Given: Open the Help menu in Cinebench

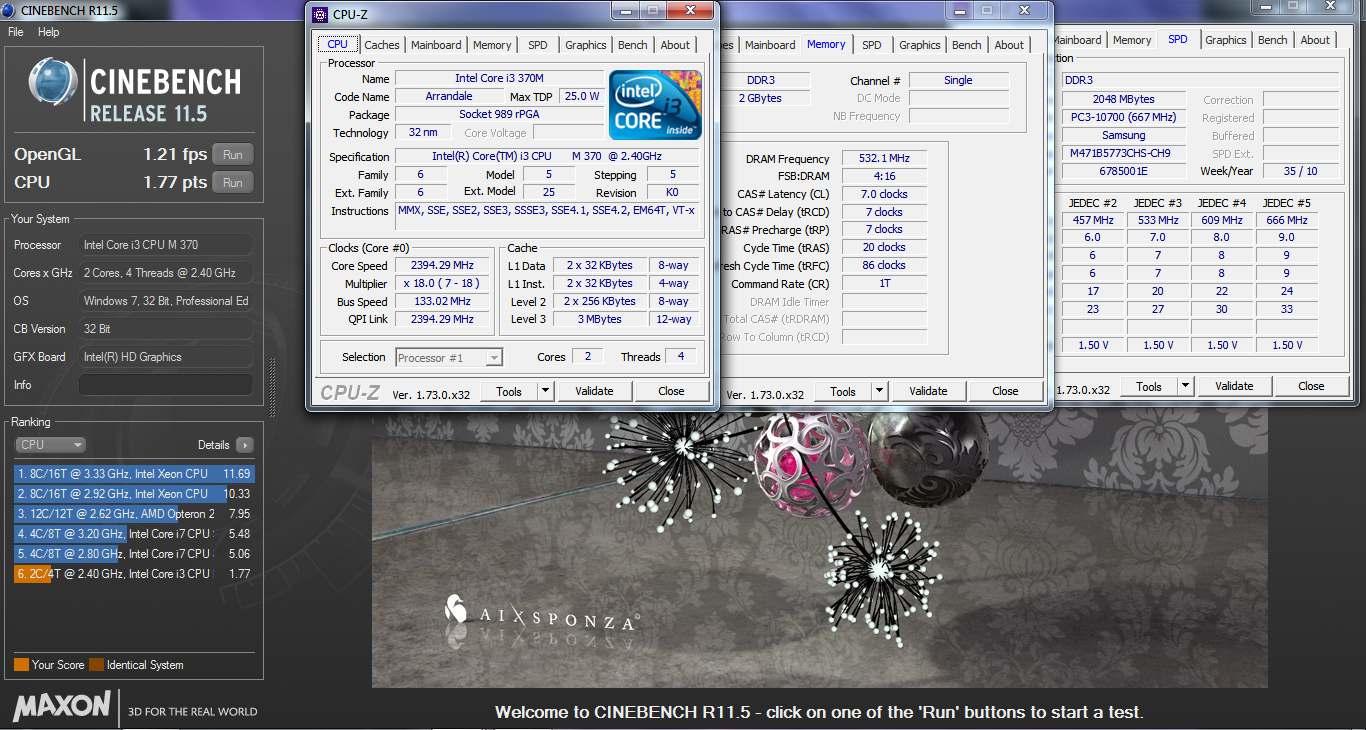Looking at the screenshot, I should point(49,32).
